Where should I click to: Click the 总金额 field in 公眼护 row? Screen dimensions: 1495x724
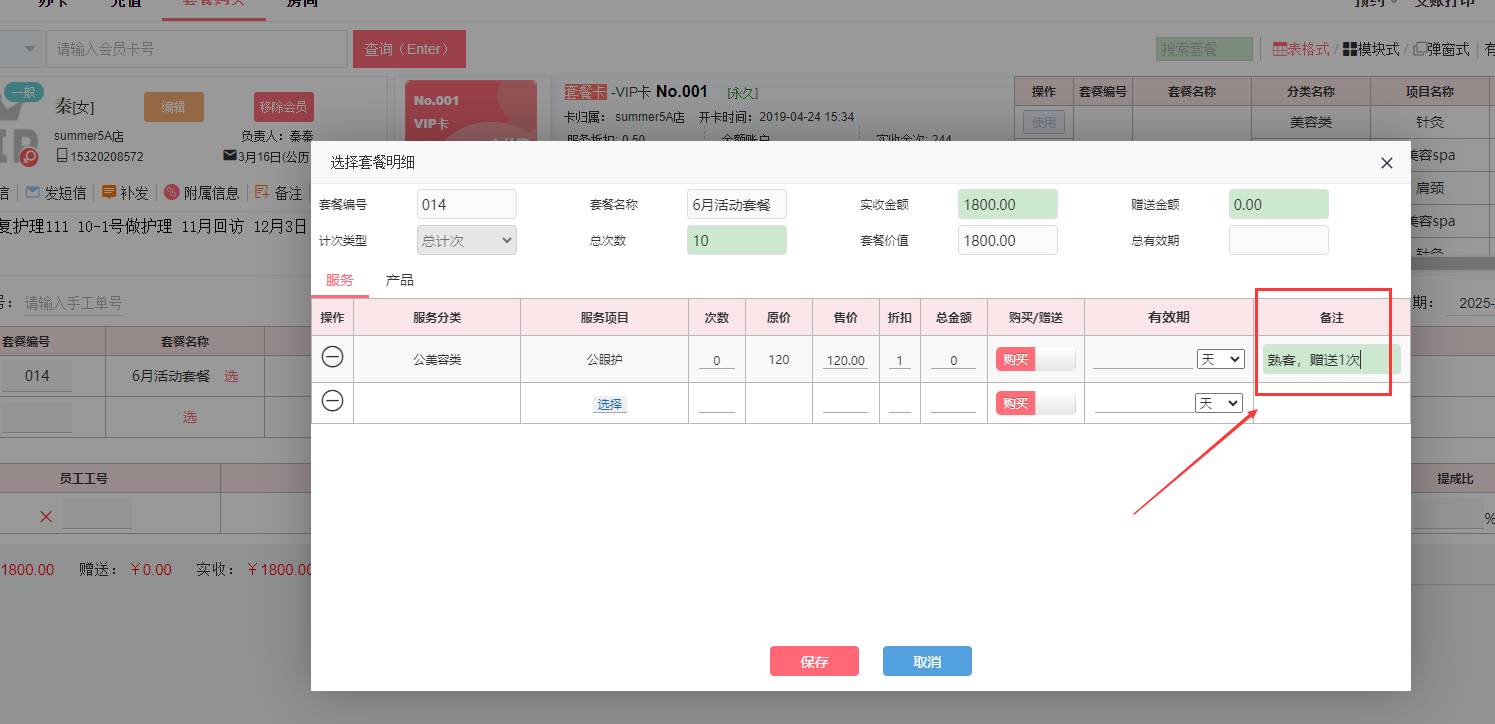(954, 360)
